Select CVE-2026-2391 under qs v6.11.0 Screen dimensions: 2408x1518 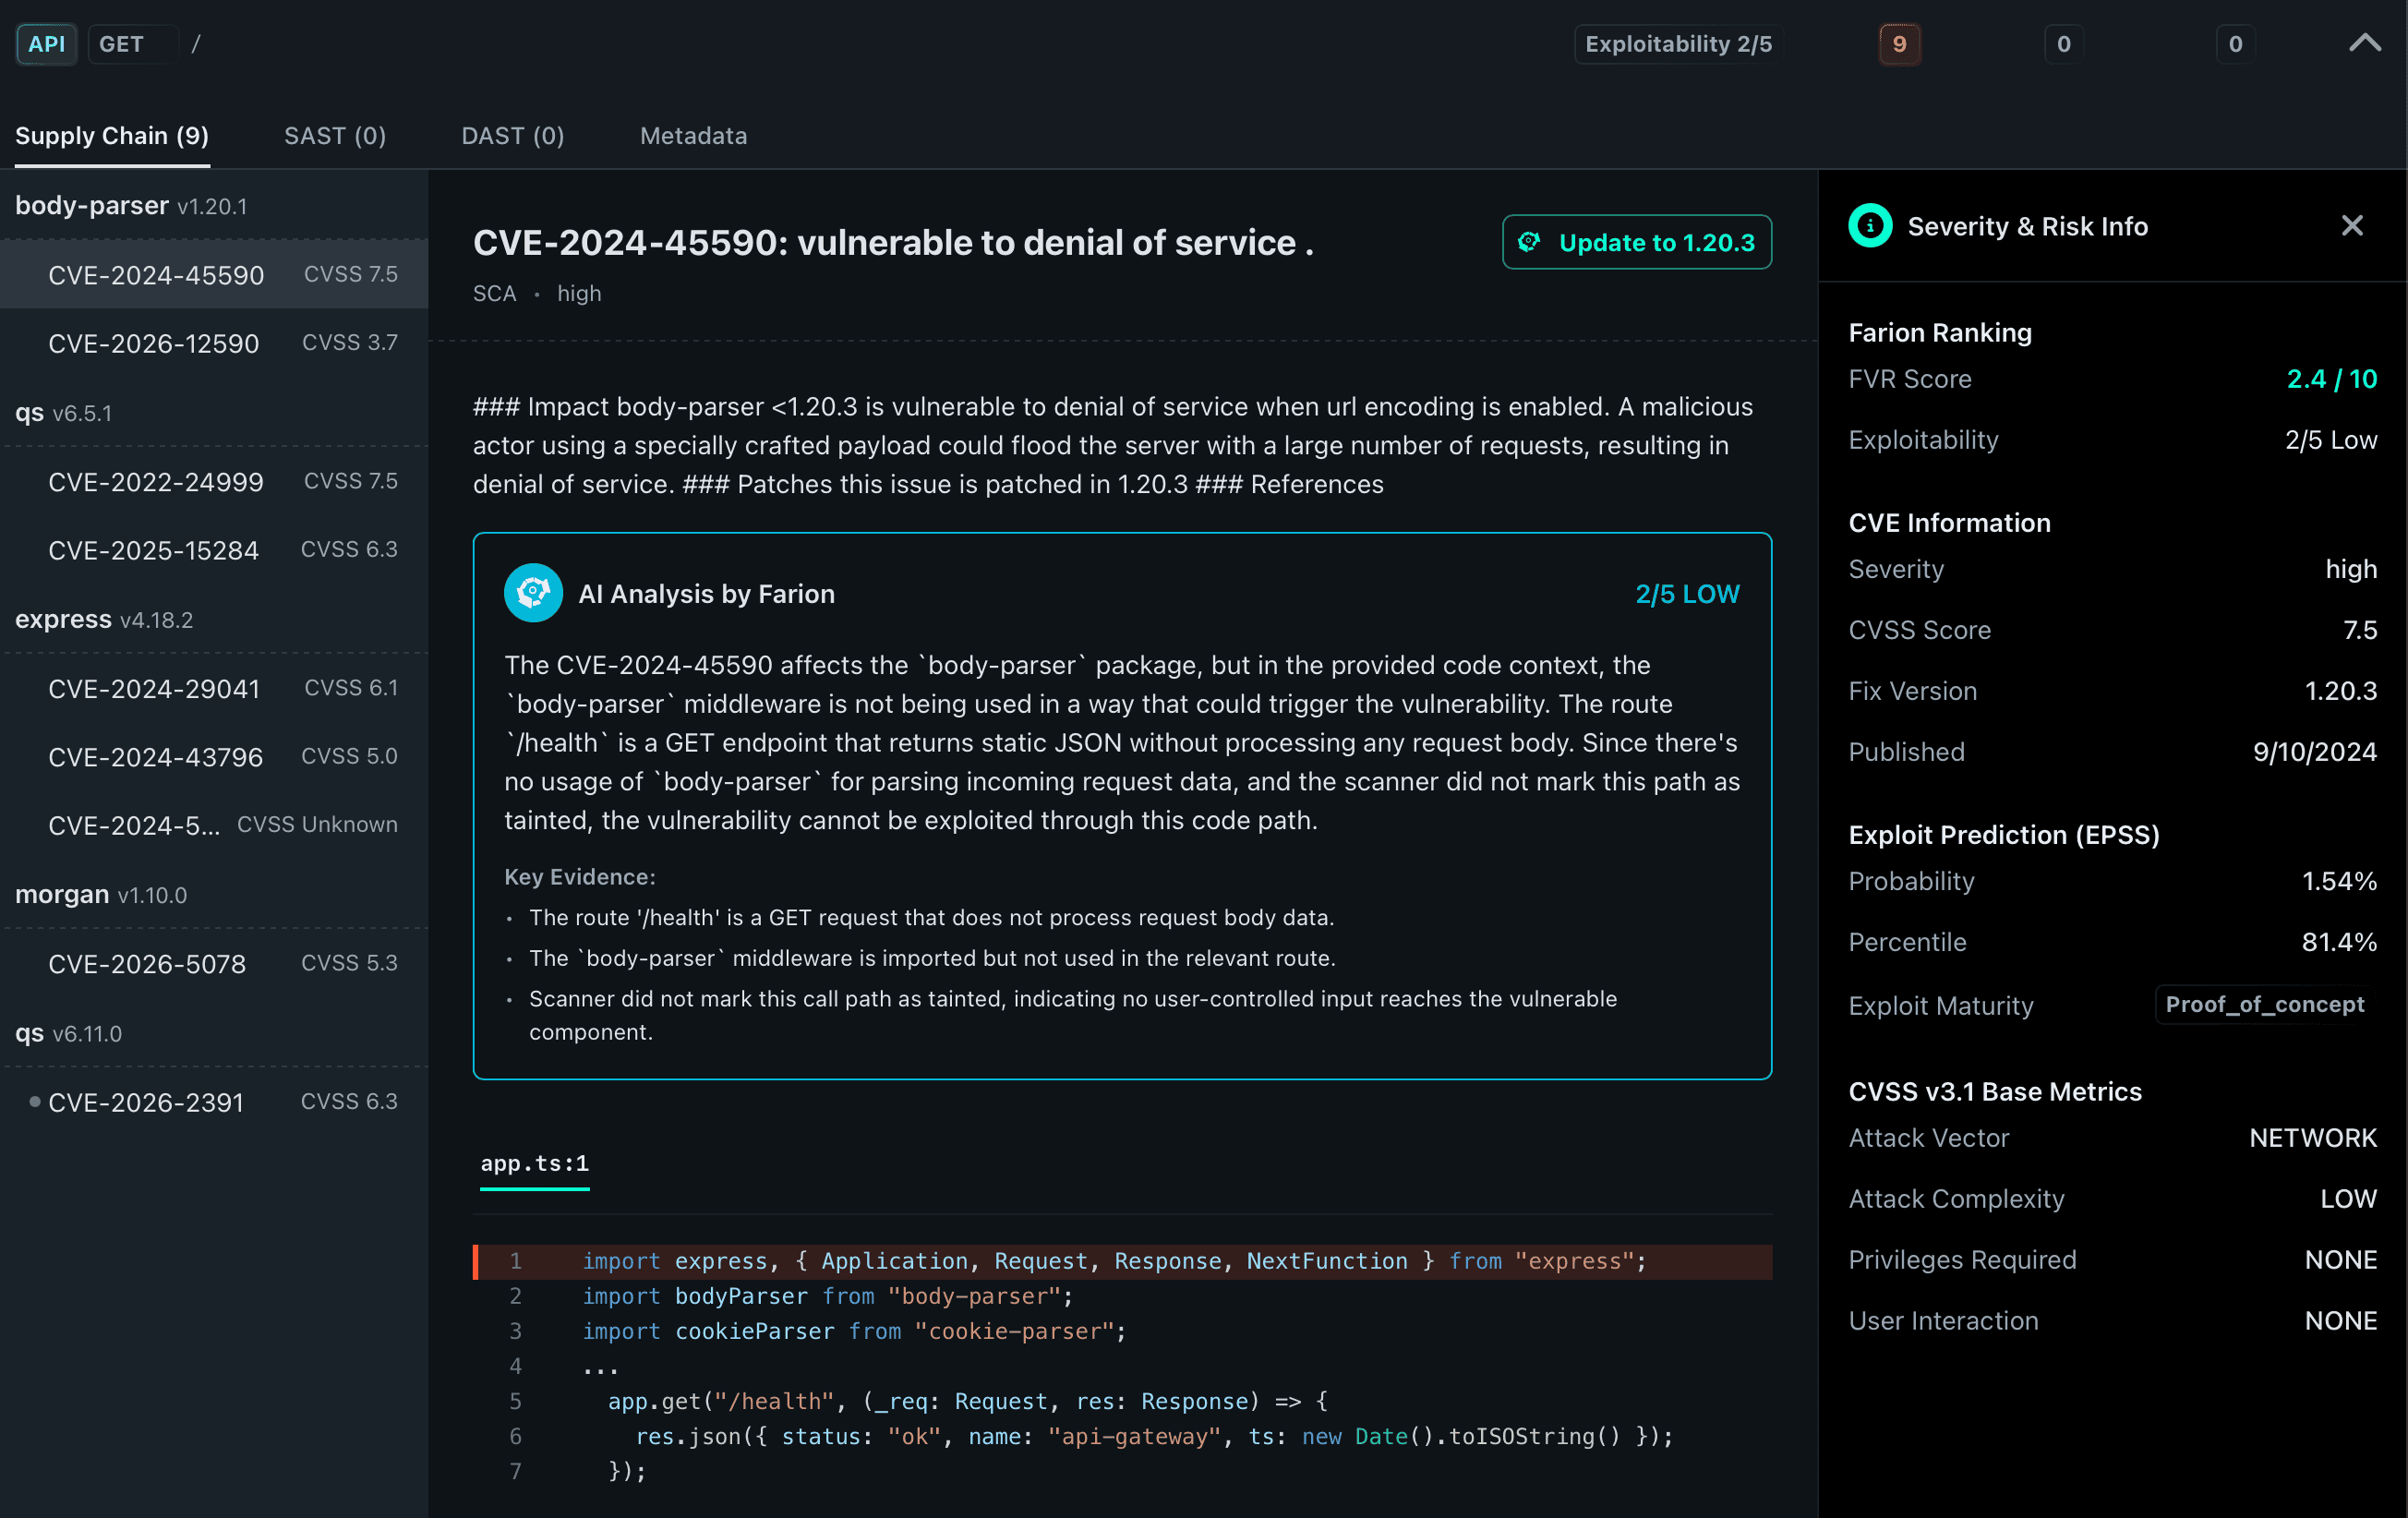click(x=214, y=1102)
